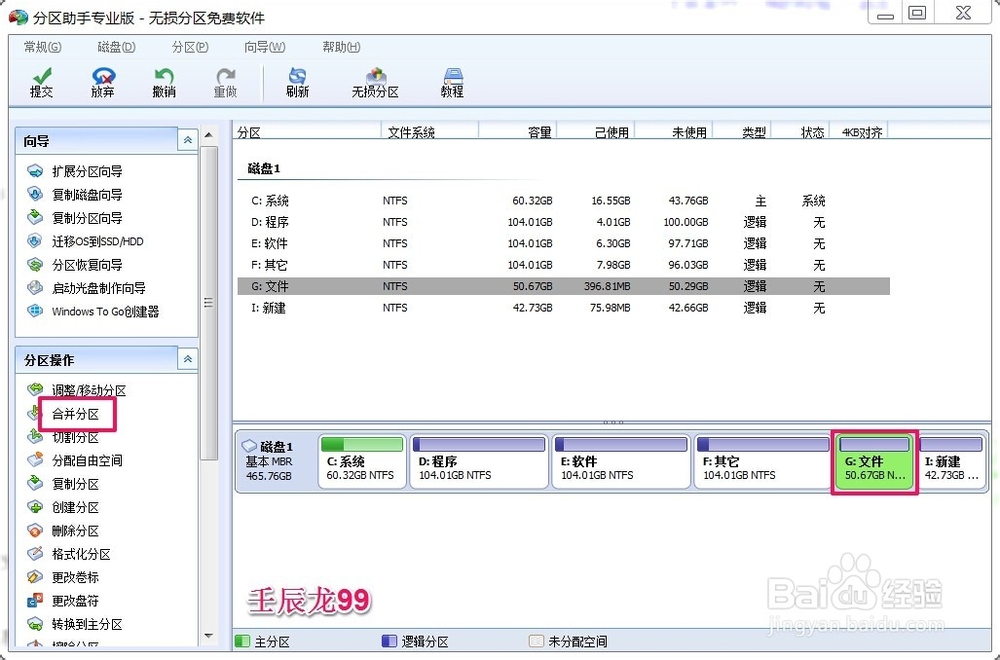This screenshot has width=1000, height=660.
Task: Click the 刷新 (refresh) toolbar icon
Action: tap(297, 83)
